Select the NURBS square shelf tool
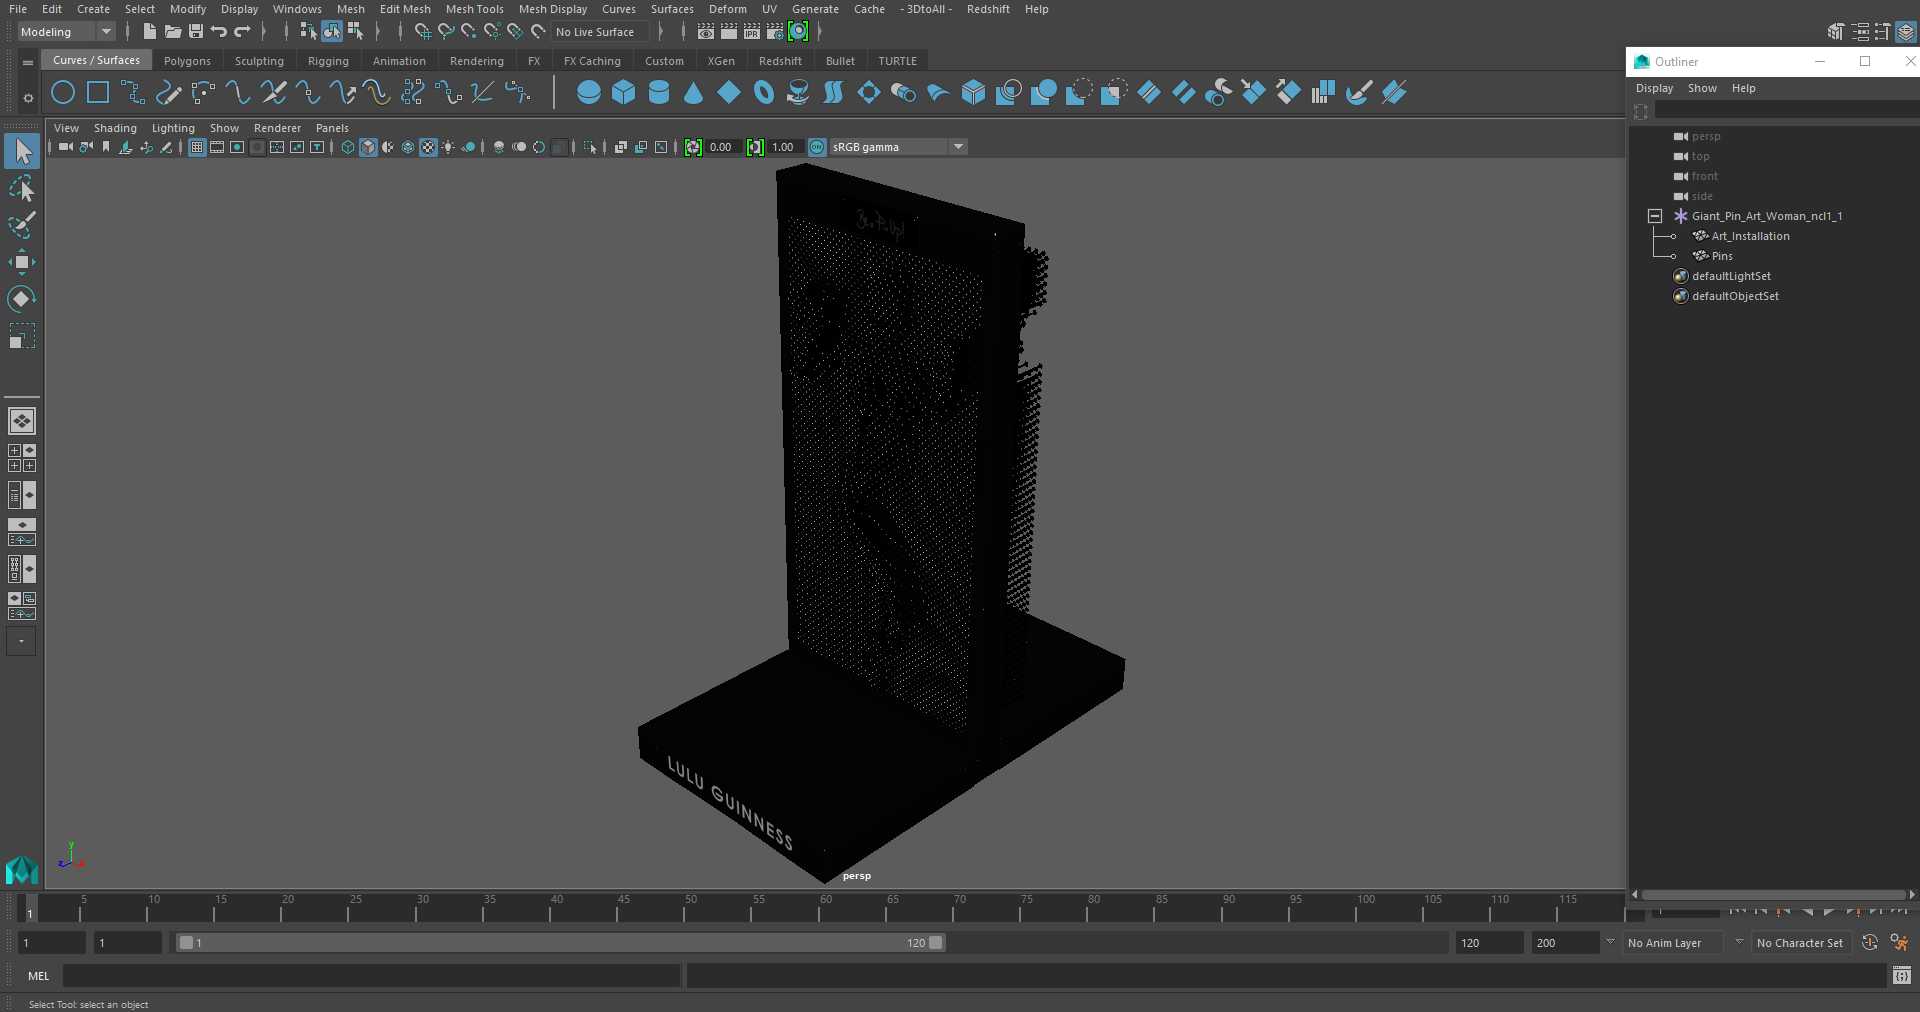This screenshot has height=1012, width=1920. [x=98, y=93]
